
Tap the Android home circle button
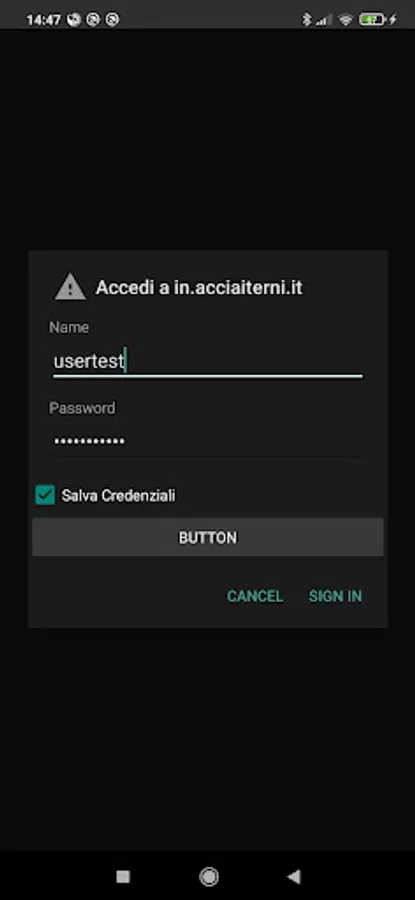coord(209,876)
